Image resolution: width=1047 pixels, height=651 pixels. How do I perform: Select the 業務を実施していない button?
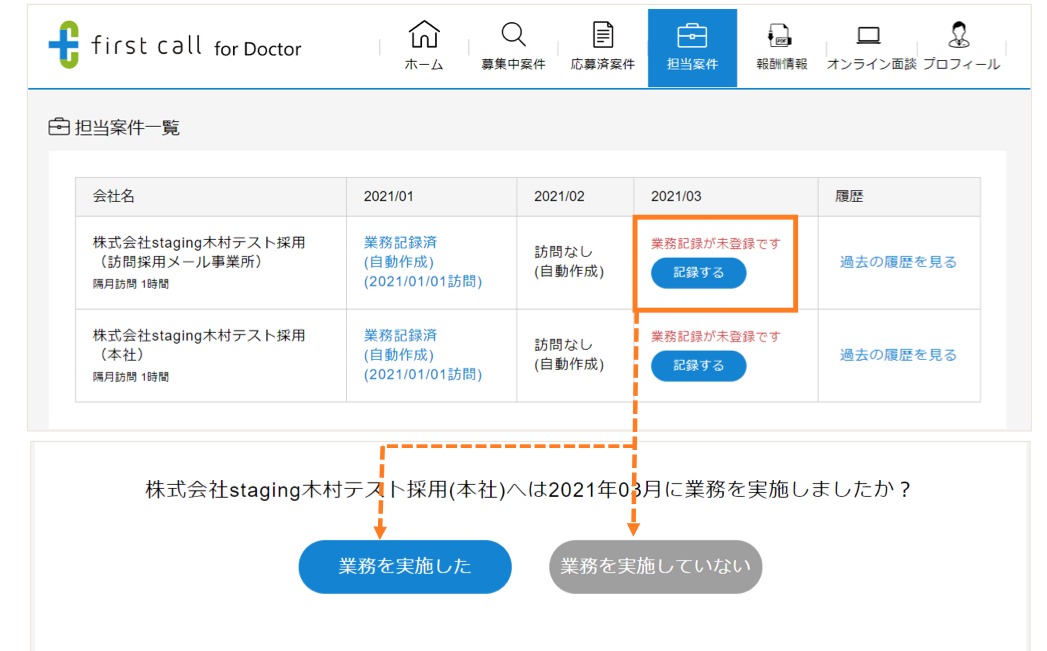(655, 566)
